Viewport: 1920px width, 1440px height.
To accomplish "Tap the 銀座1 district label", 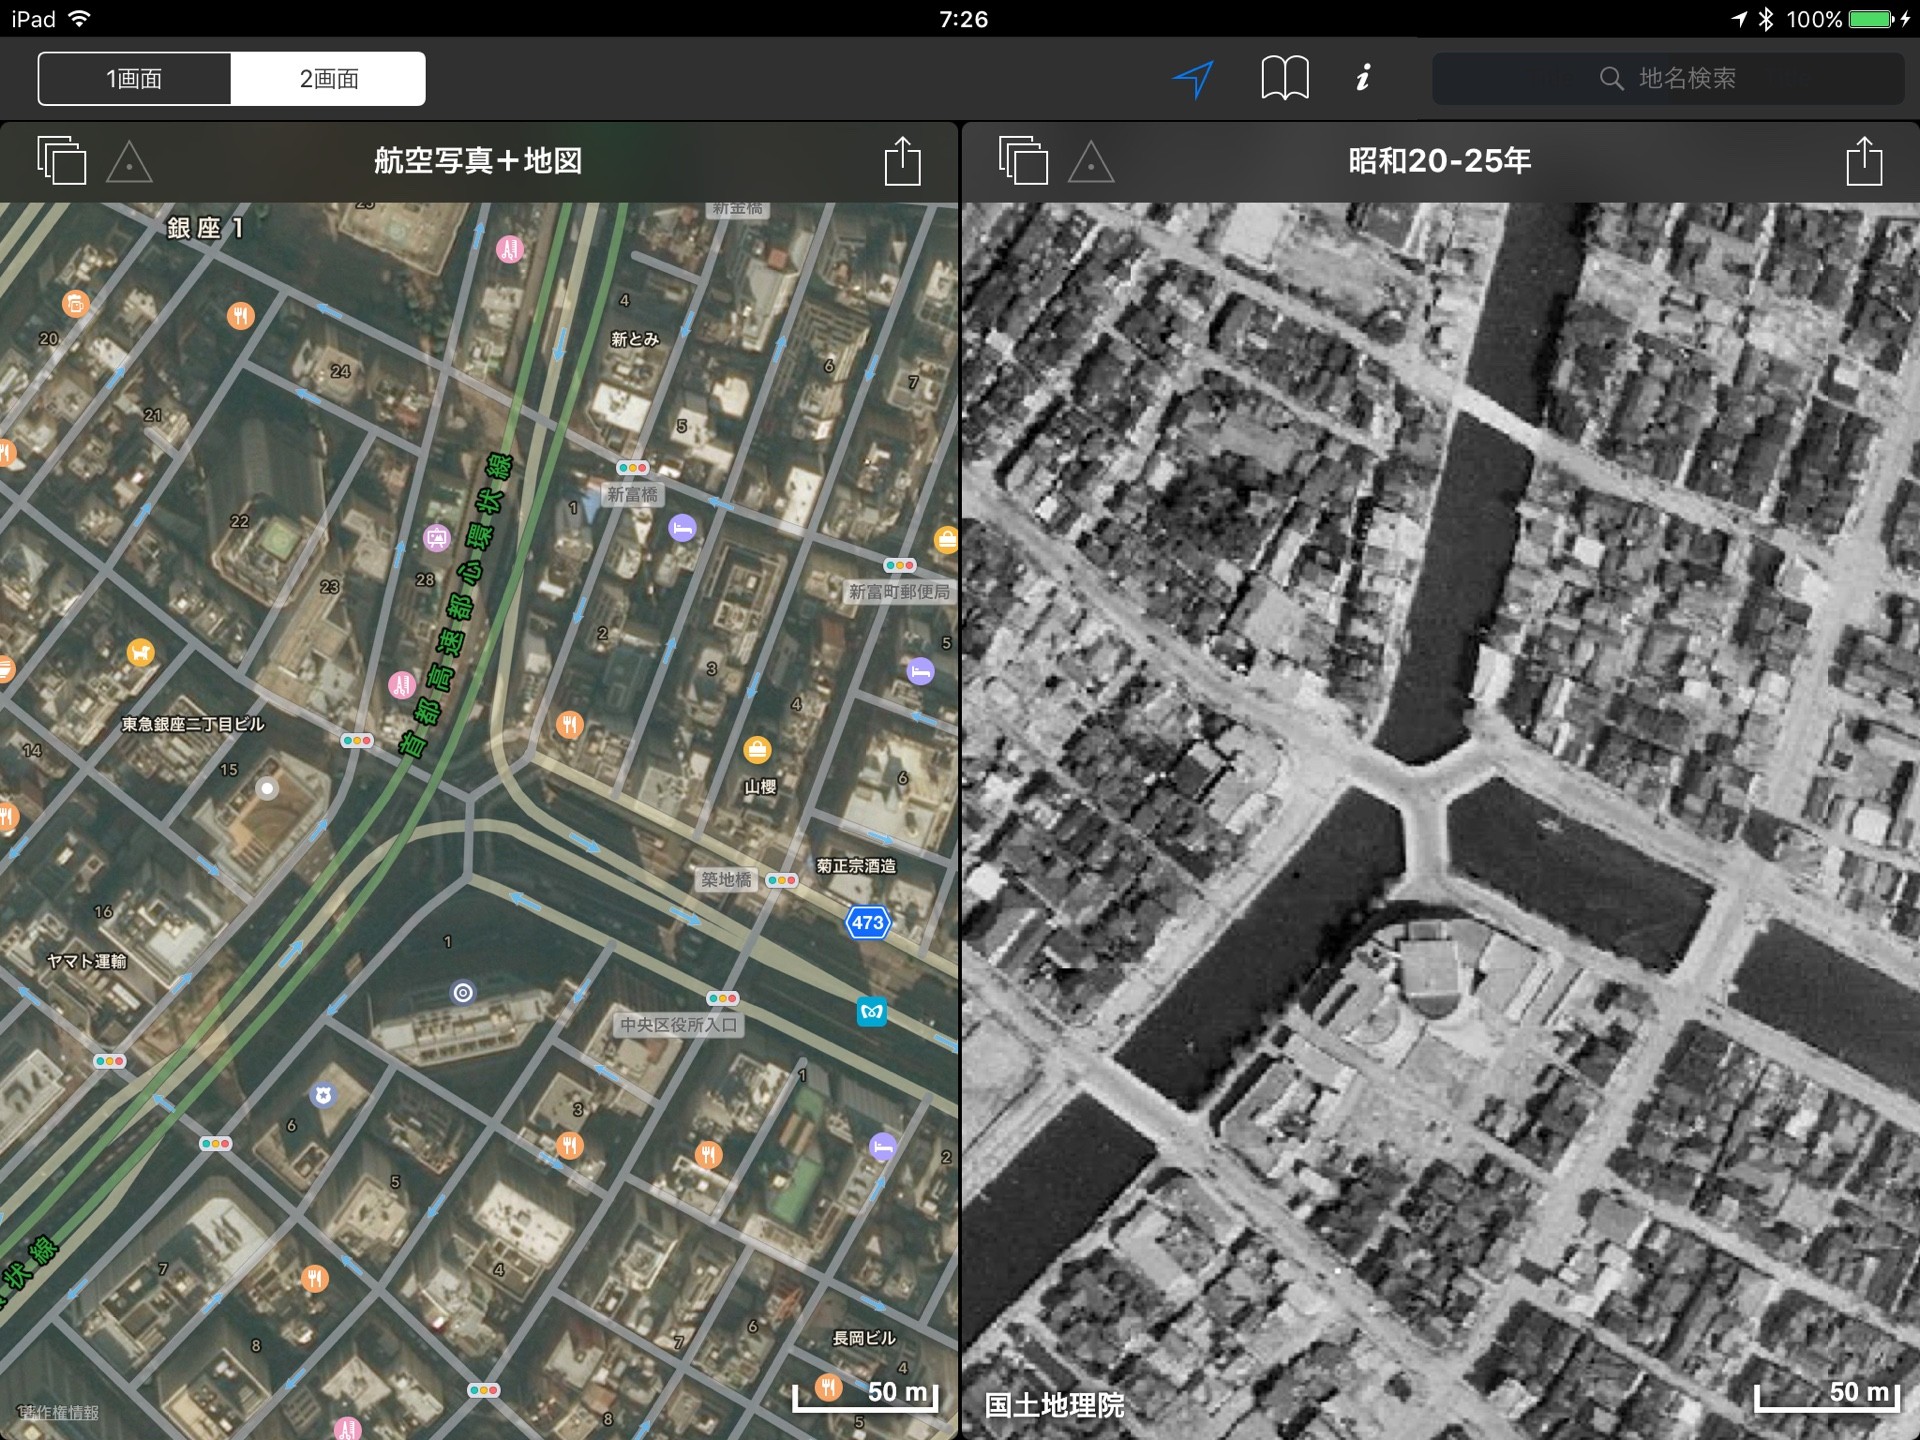I will 205,228.
